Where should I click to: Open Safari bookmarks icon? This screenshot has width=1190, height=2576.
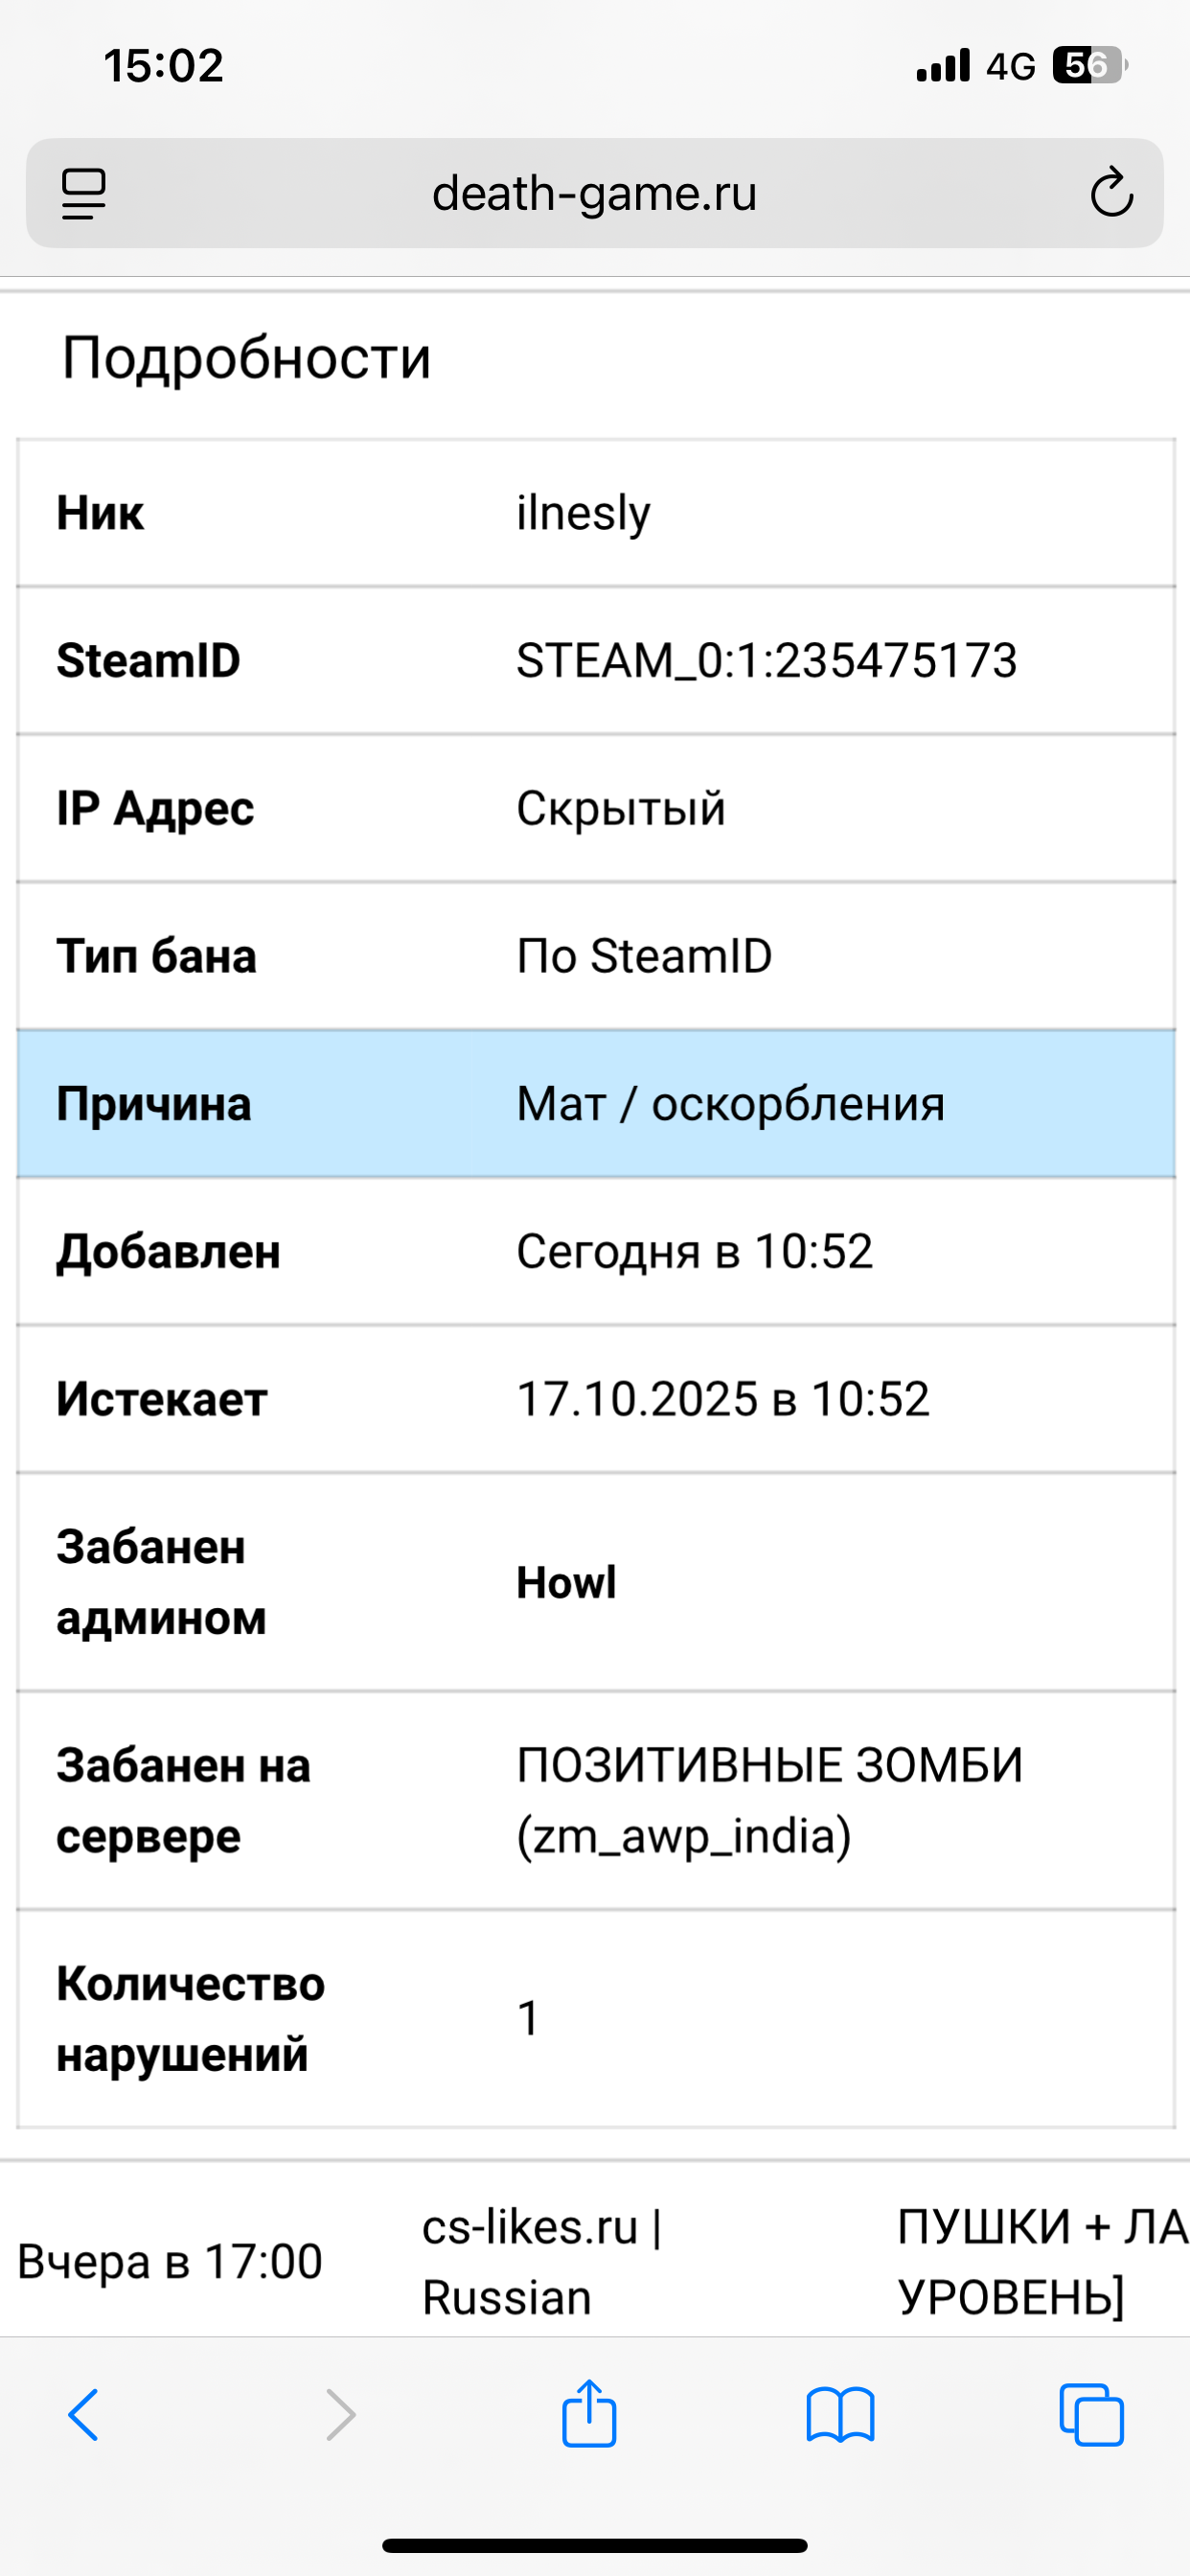pyautogui.click(x=840, y=2415)
